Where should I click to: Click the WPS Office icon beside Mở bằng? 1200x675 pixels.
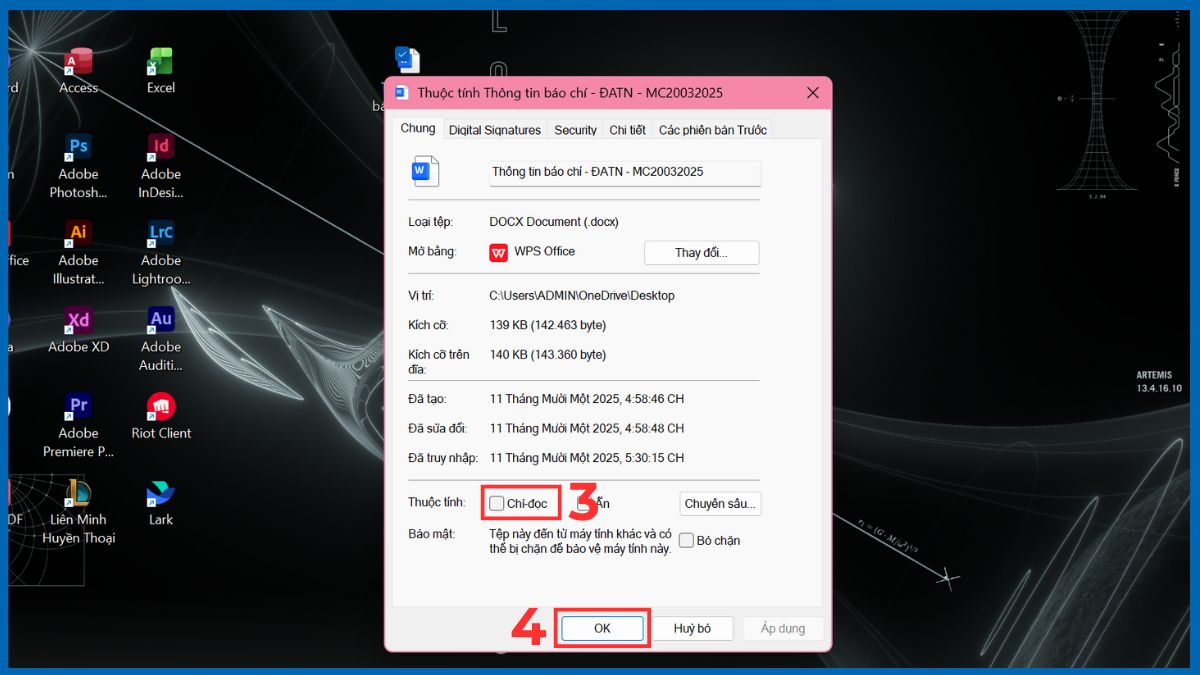click(x=498, y=252)
